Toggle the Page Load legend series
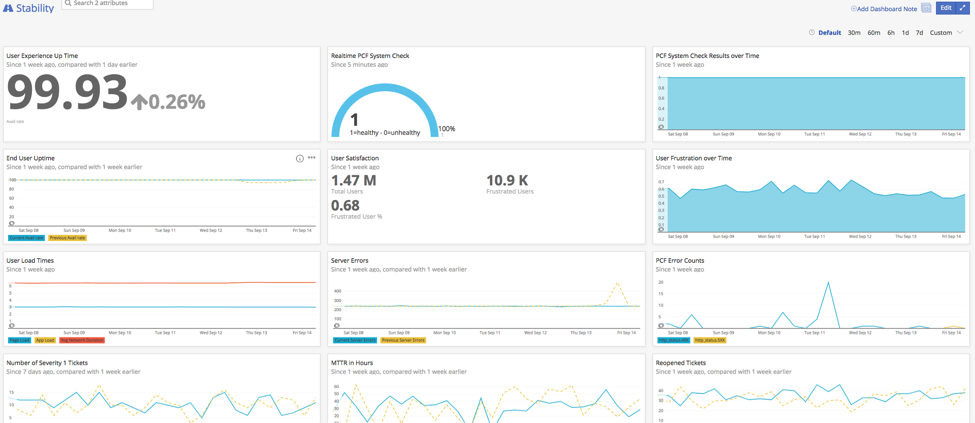 [x=20, y=340]
